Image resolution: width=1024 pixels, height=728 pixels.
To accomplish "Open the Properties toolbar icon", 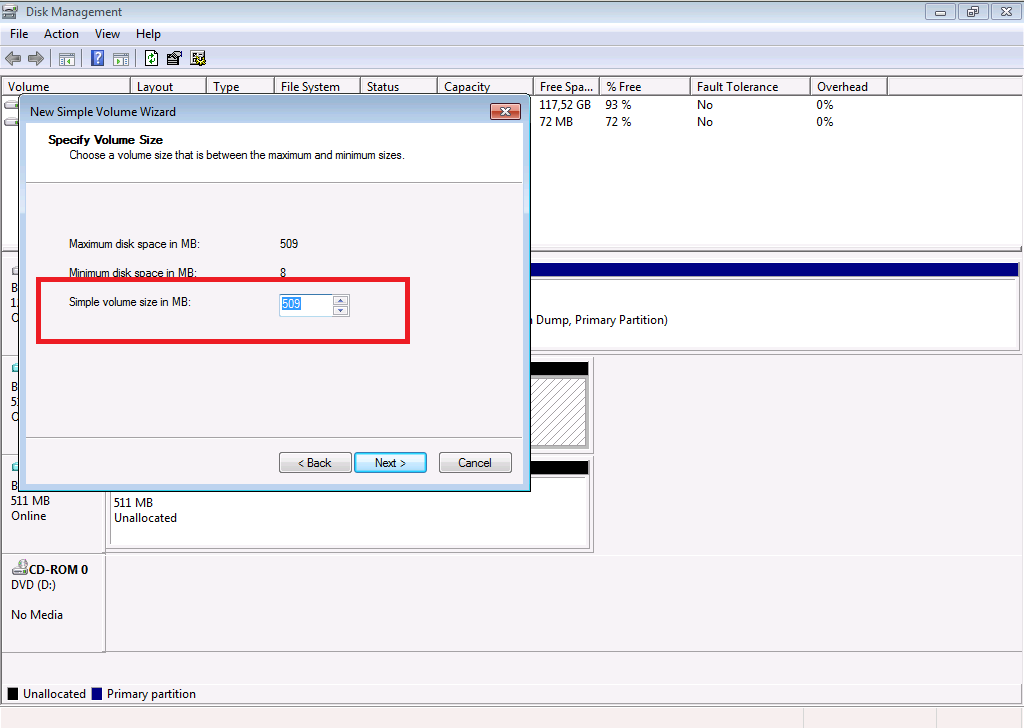I will pyautogui.click(x=175, y=59).
